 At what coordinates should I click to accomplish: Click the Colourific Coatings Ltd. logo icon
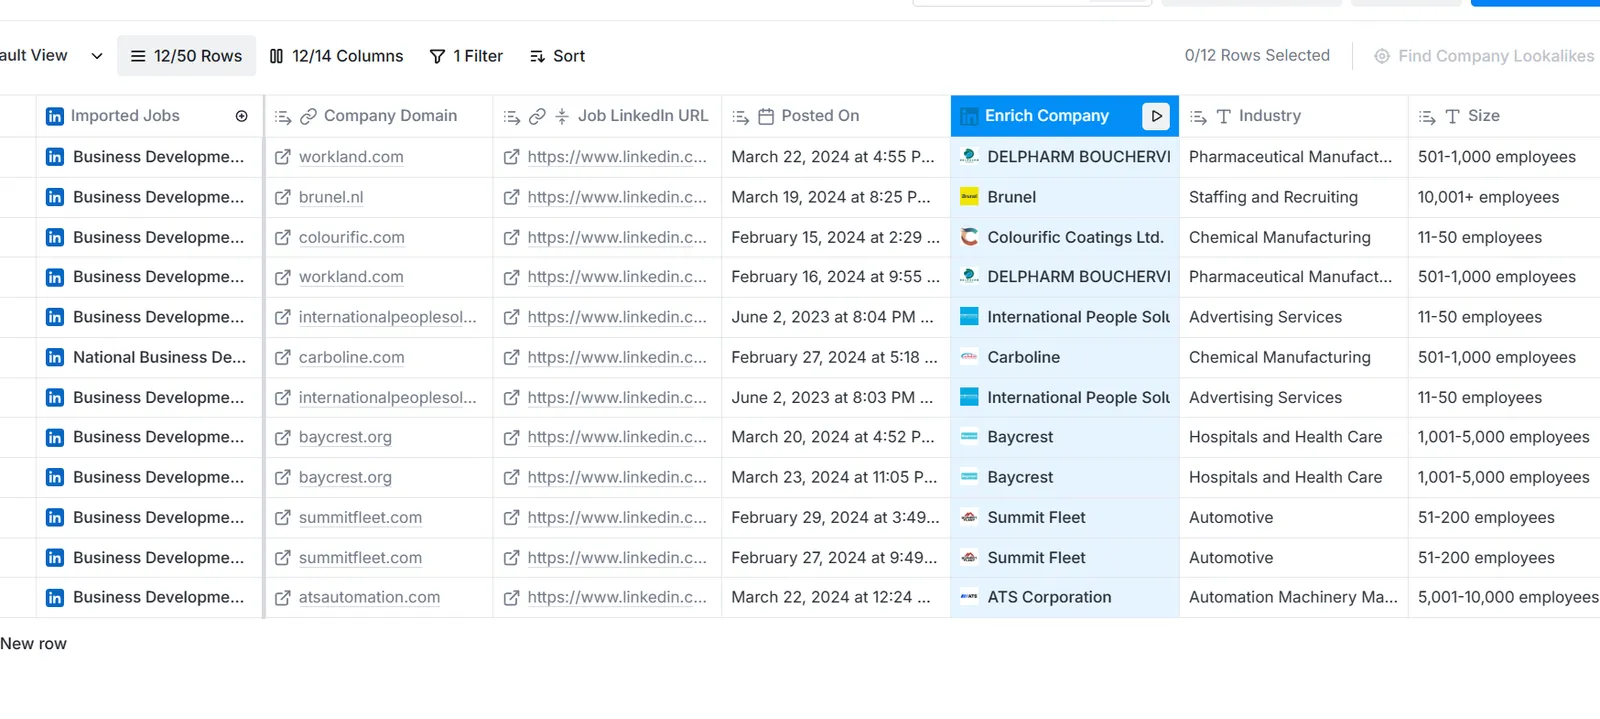coord(969,237)
